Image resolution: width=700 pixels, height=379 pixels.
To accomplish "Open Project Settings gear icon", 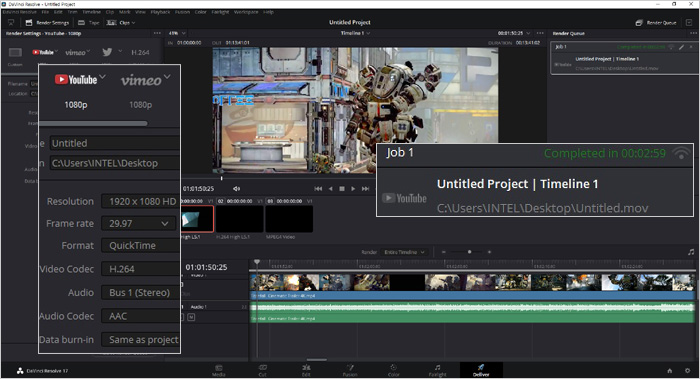I will point(688,371).
